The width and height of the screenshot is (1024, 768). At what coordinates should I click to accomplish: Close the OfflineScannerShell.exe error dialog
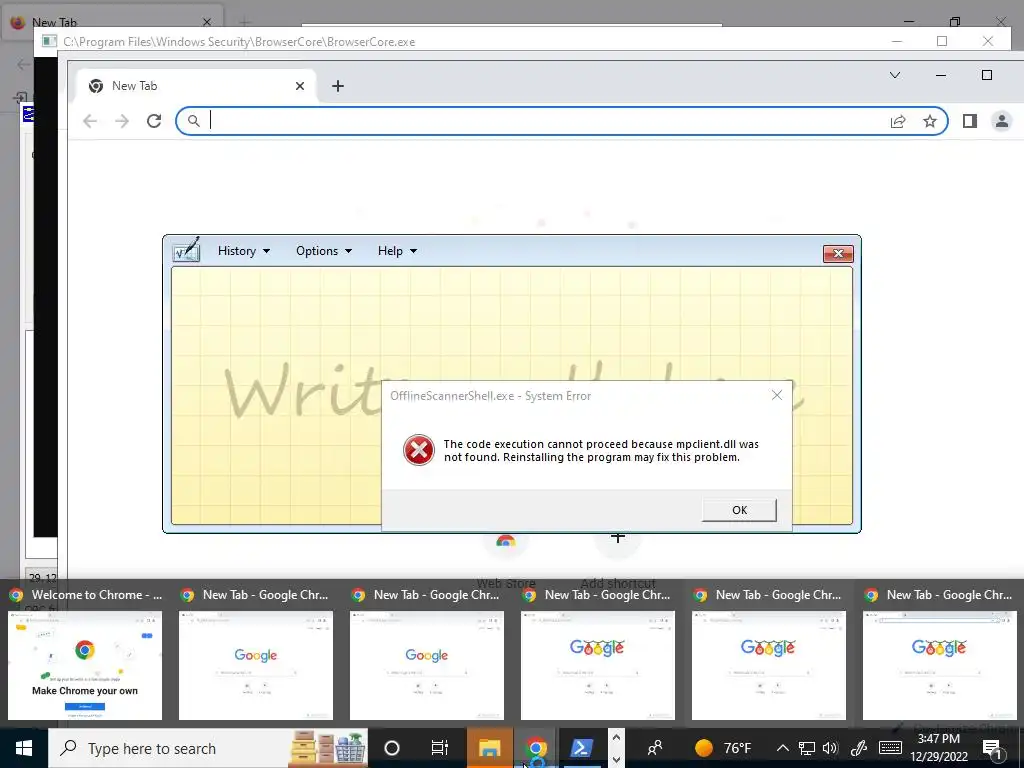776,395
